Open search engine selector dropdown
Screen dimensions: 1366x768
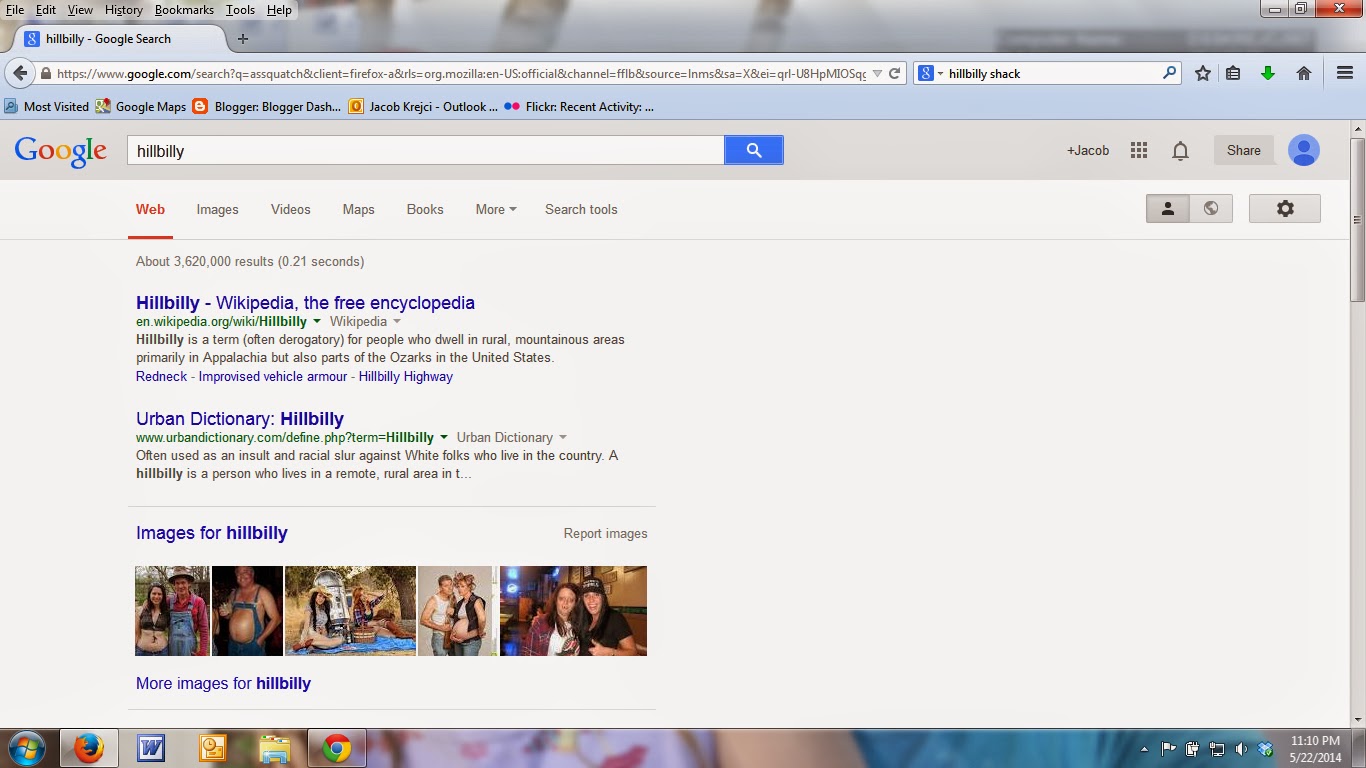pyautogui.click(x=930, y=73)
